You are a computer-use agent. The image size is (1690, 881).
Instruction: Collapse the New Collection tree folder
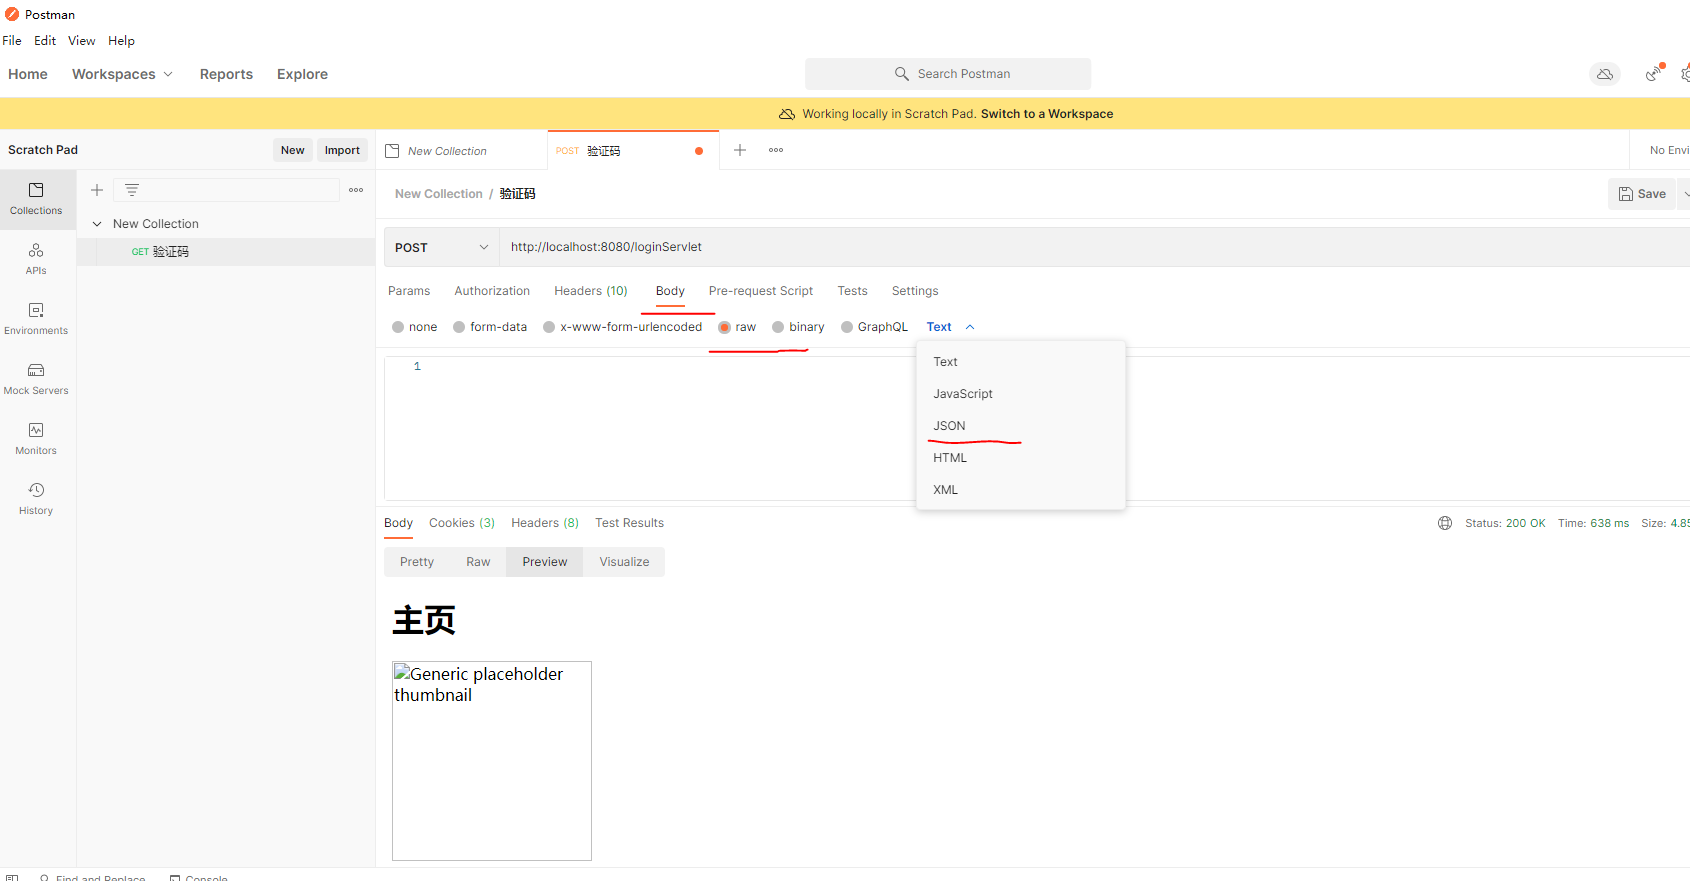(97, 224)
